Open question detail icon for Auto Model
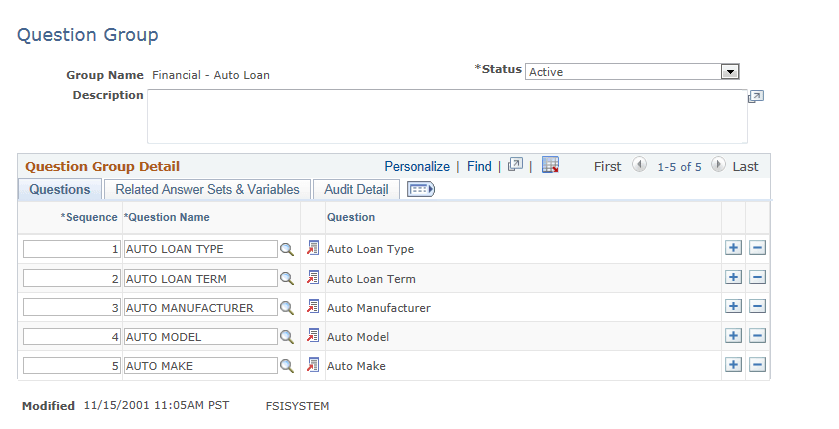 click(x=312, y=335)
